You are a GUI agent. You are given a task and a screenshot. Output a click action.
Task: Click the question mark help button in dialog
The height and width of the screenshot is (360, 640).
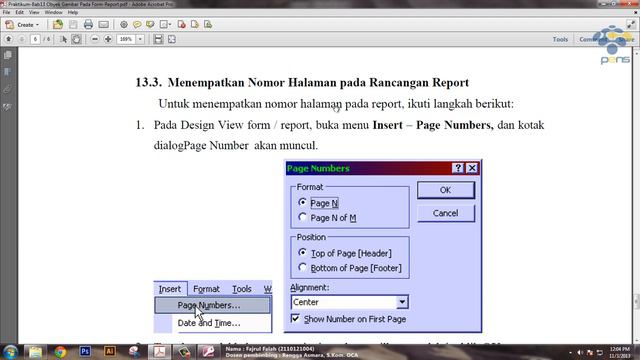[458, 168]
